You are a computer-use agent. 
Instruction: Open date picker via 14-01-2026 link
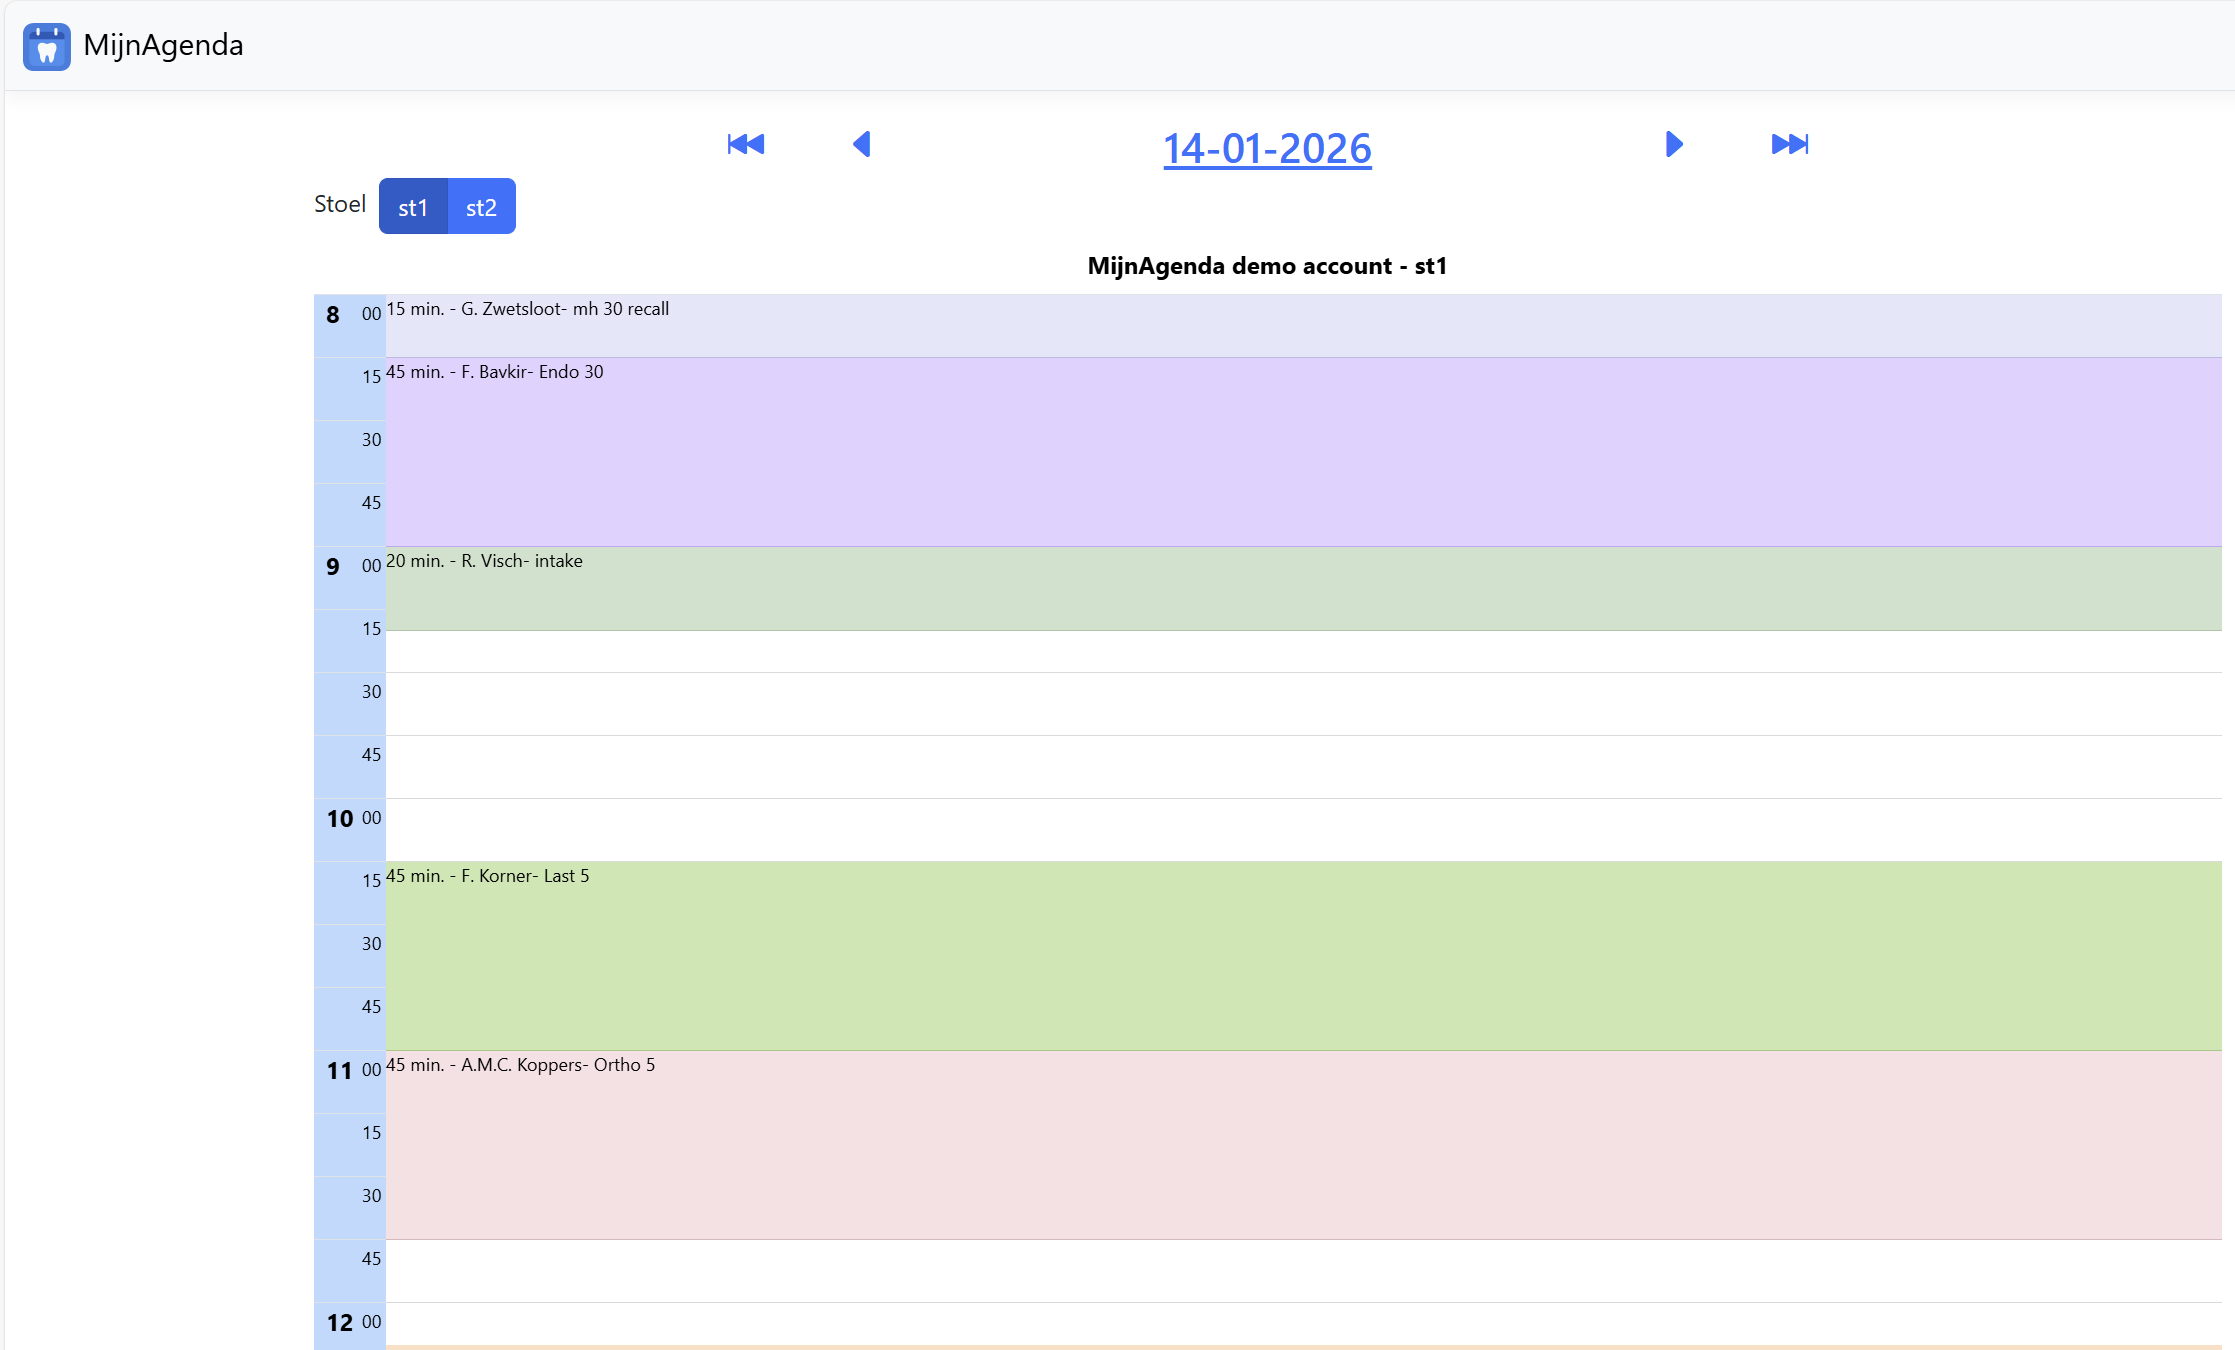coord(1267,149)
